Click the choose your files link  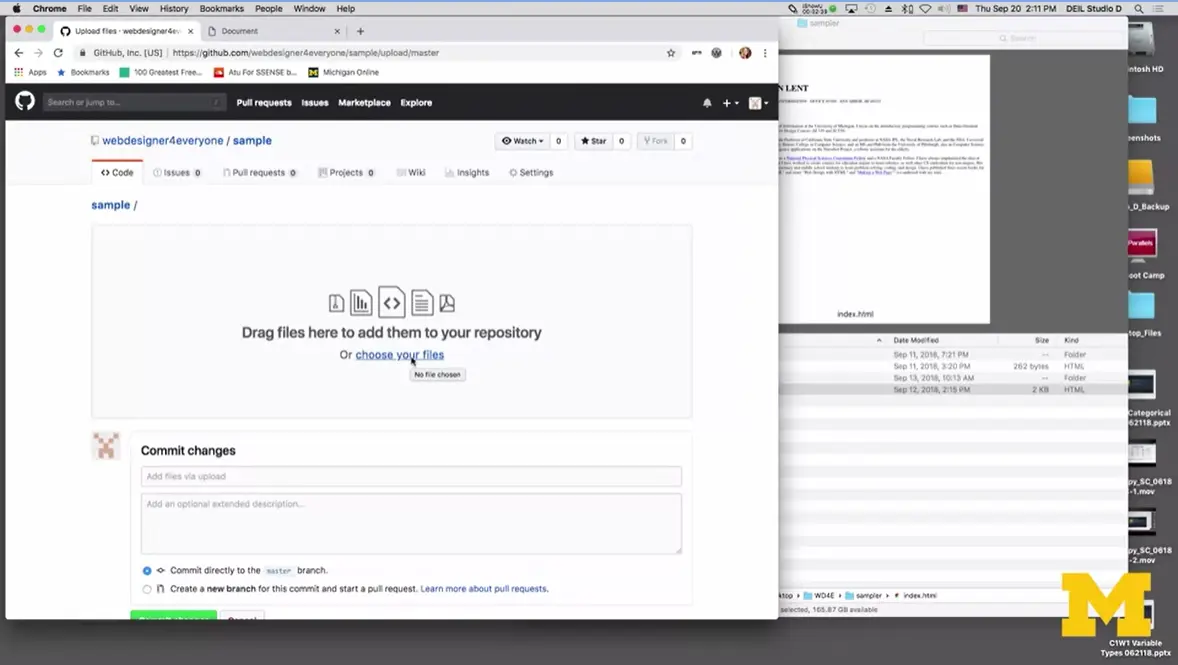pyautogui.click(x=399, y=355)
